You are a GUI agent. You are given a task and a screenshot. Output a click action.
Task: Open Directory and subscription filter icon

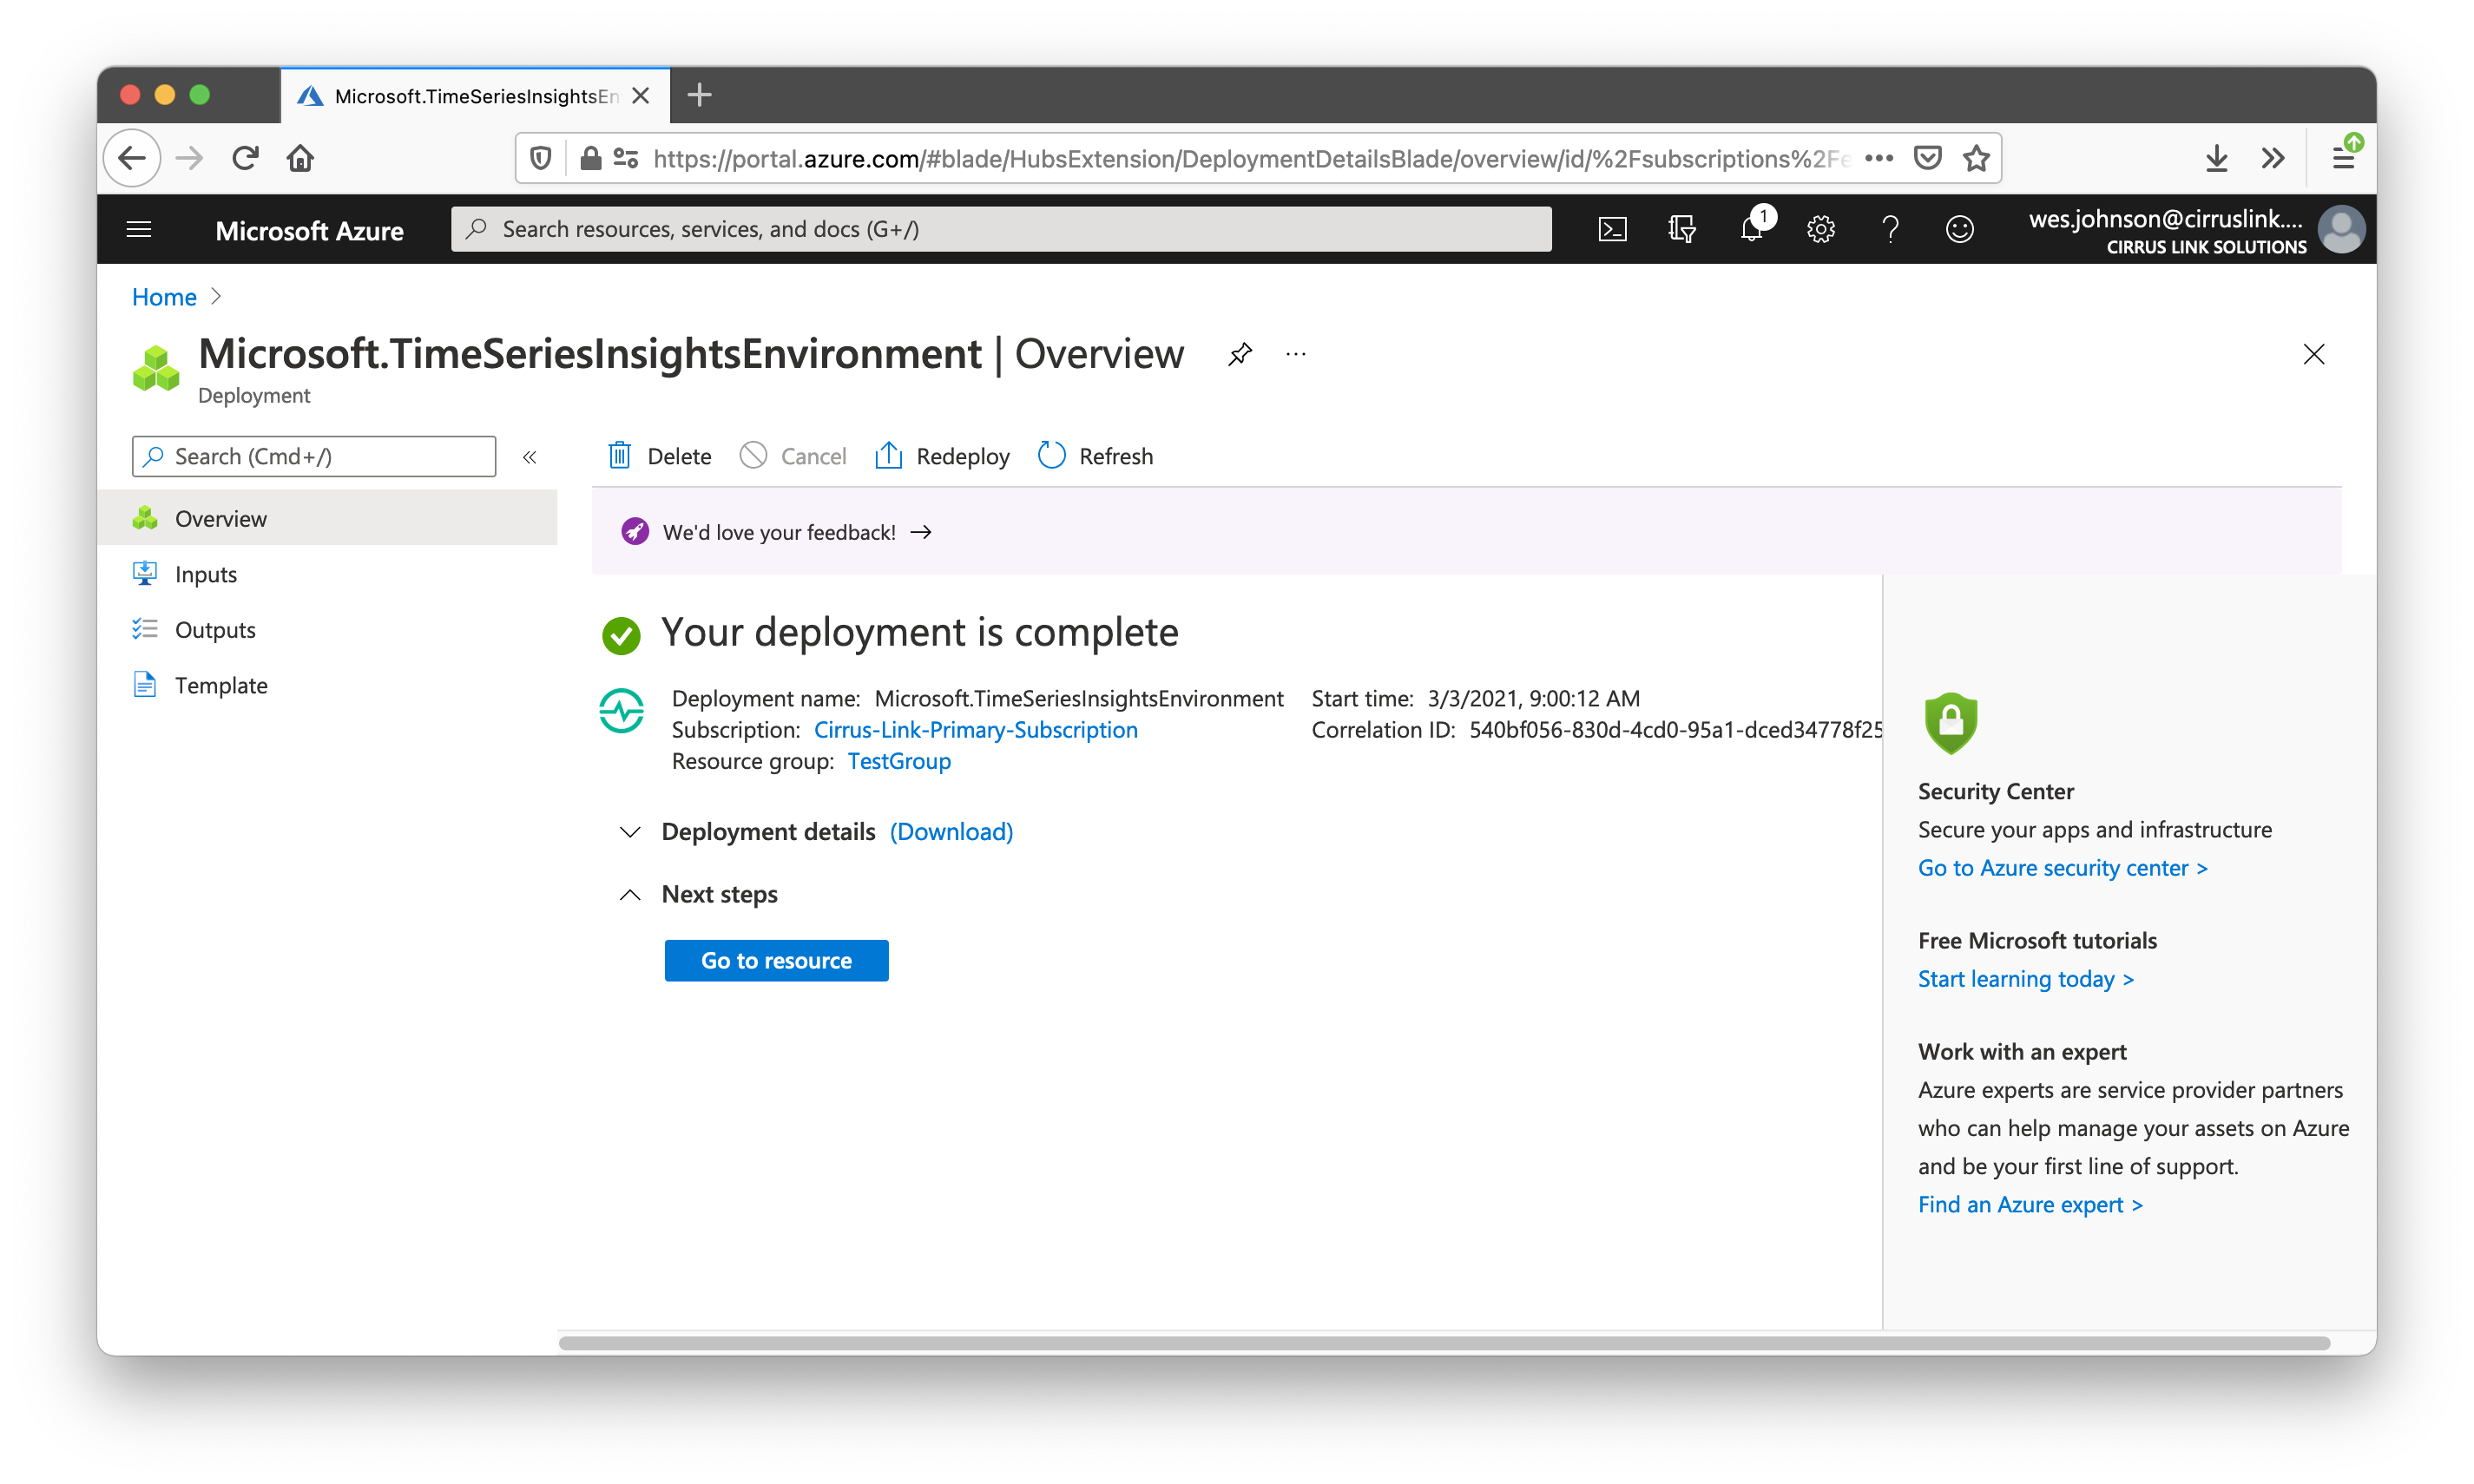click(x=1681, y=229)
